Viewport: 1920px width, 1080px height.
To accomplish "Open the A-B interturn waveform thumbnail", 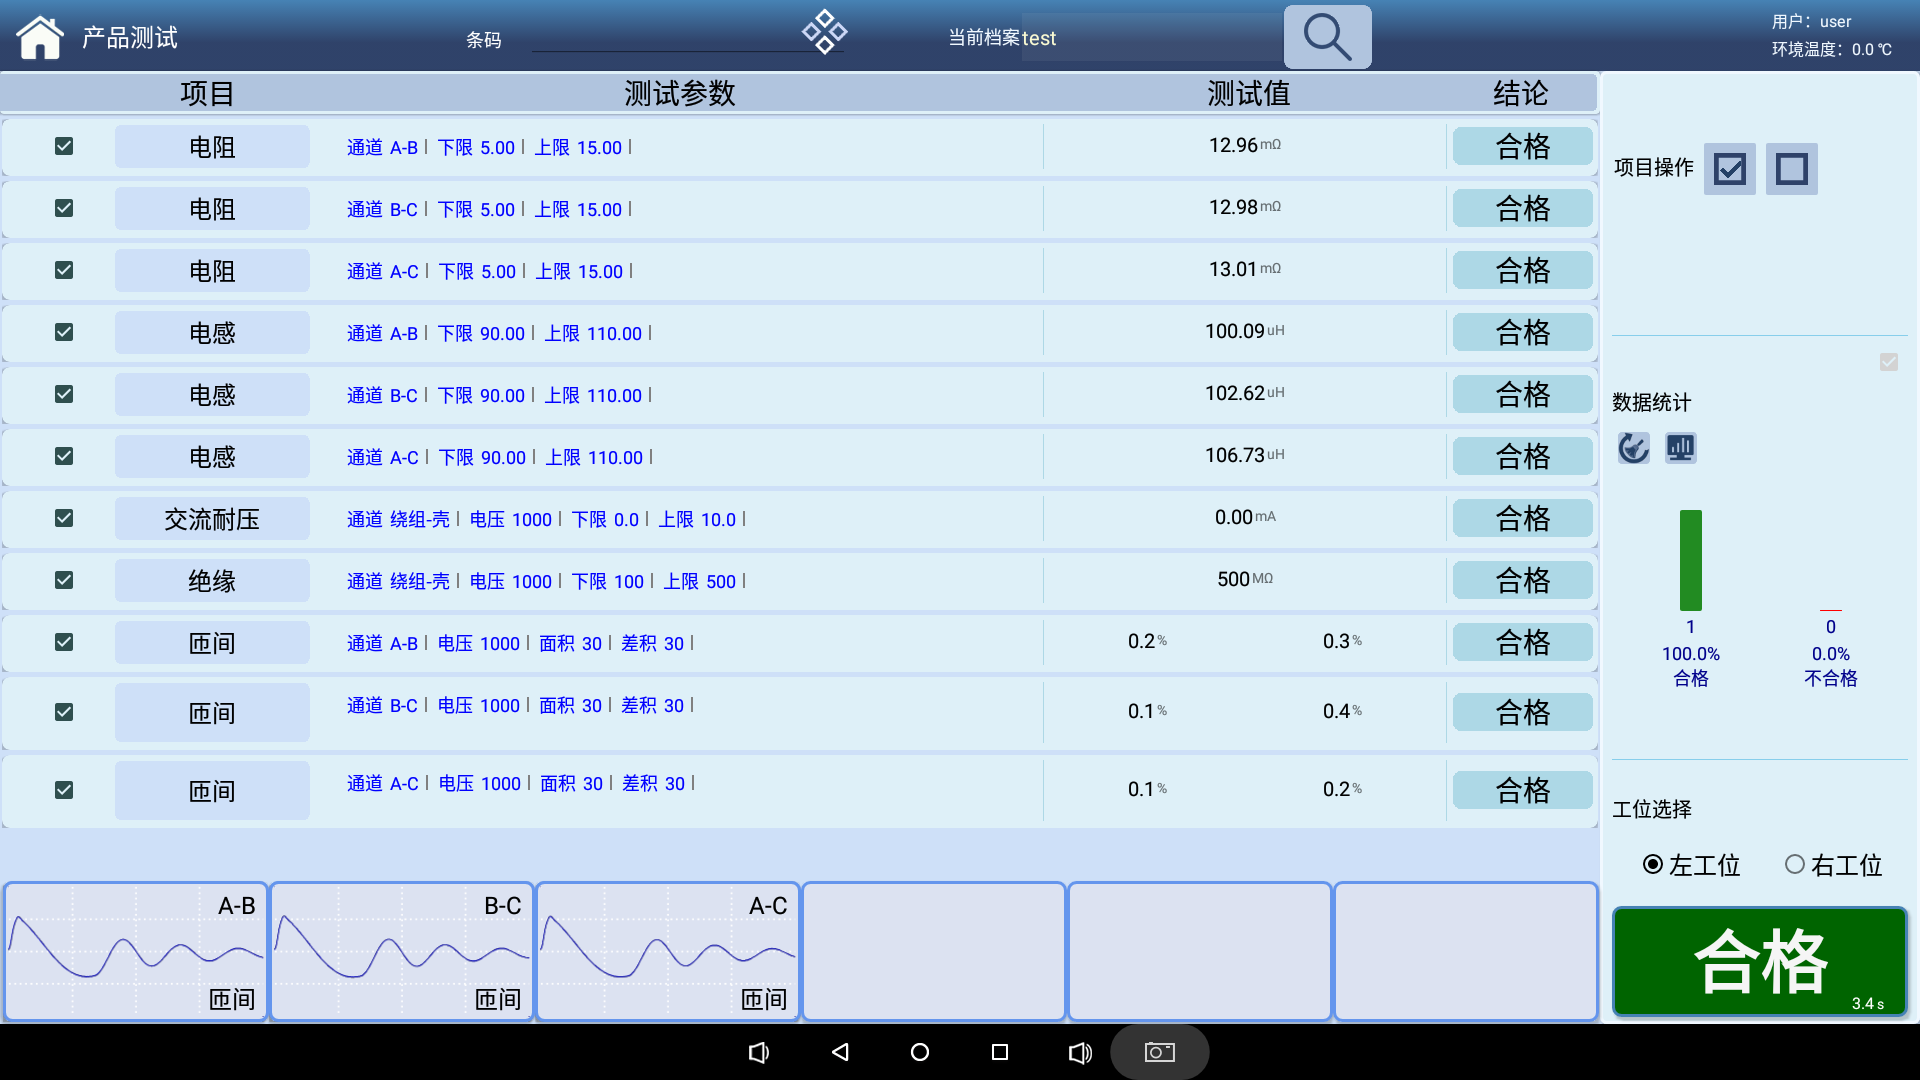I will (x=136, y=951).
